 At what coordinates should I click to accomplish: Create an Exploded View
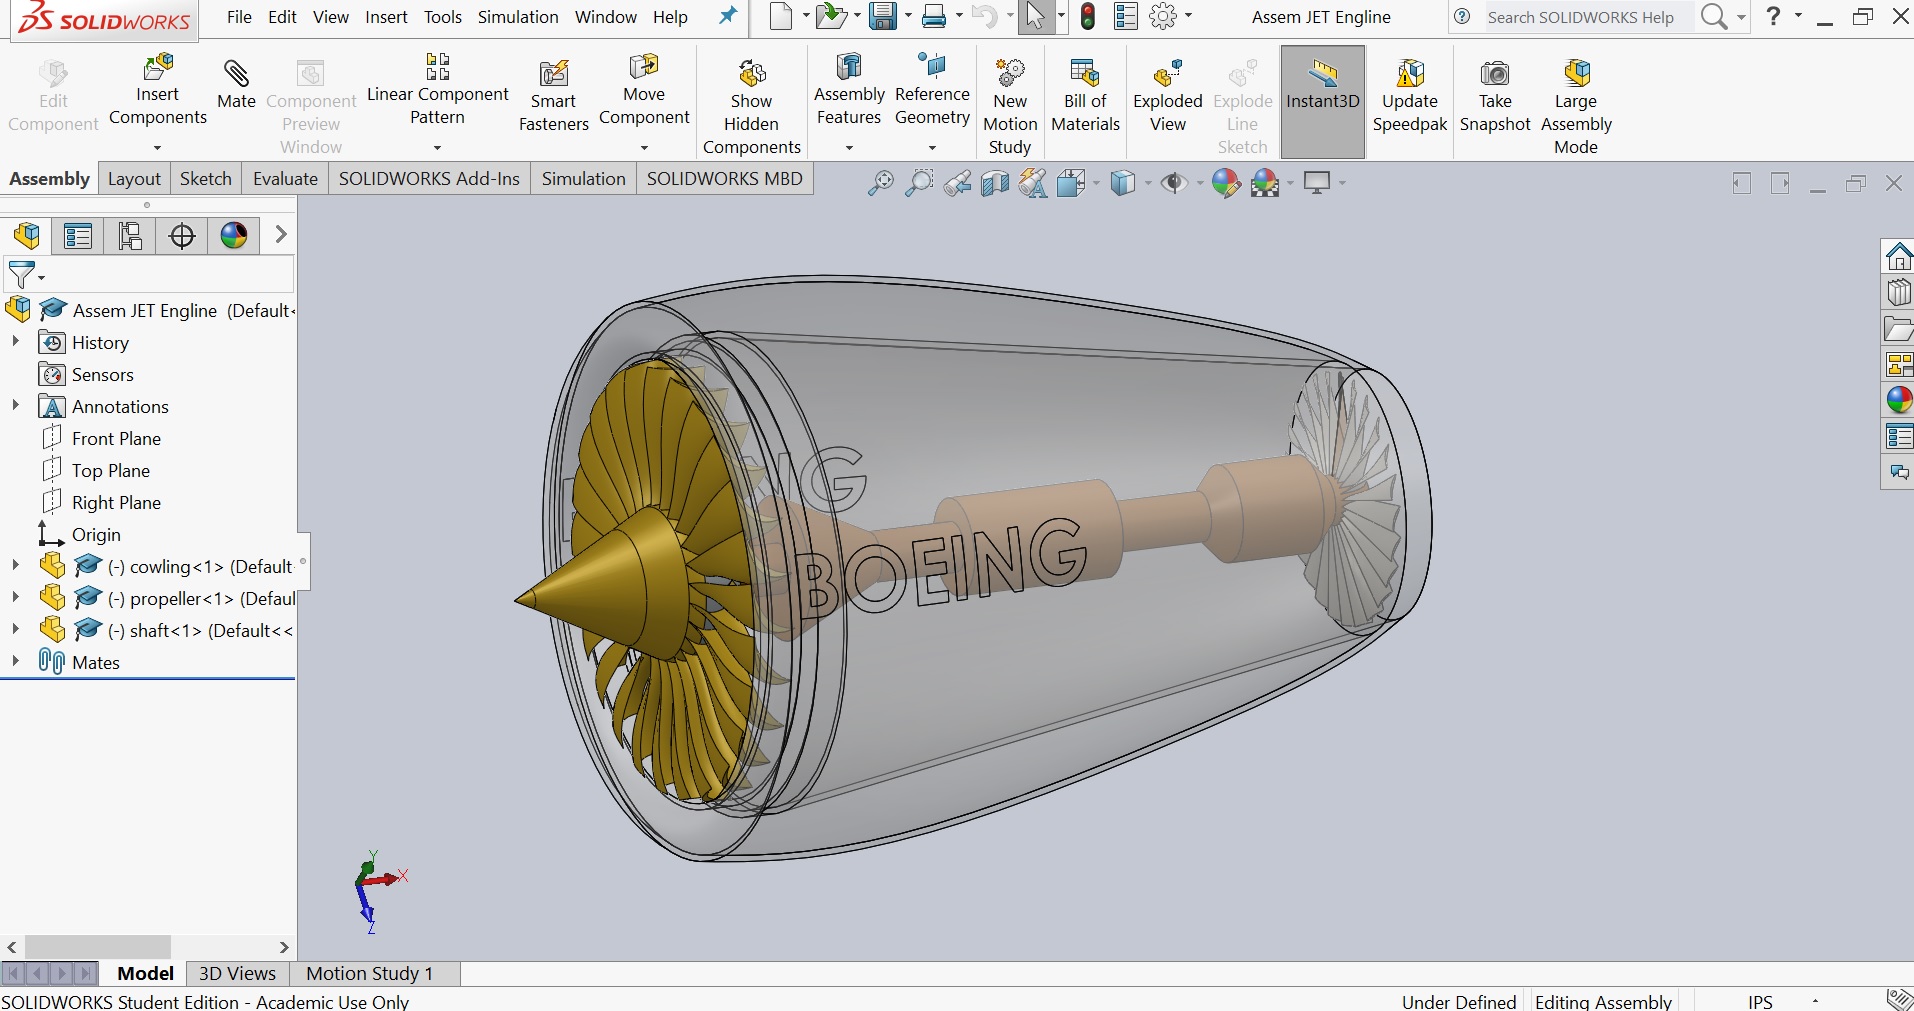point(1167,96)
